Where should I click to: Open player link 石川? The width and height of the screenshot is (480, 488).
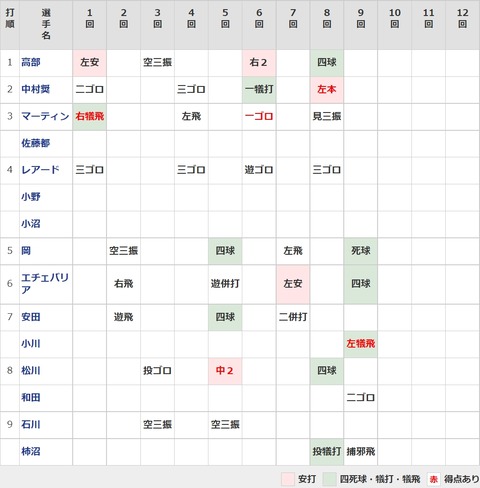pos(31,424)
